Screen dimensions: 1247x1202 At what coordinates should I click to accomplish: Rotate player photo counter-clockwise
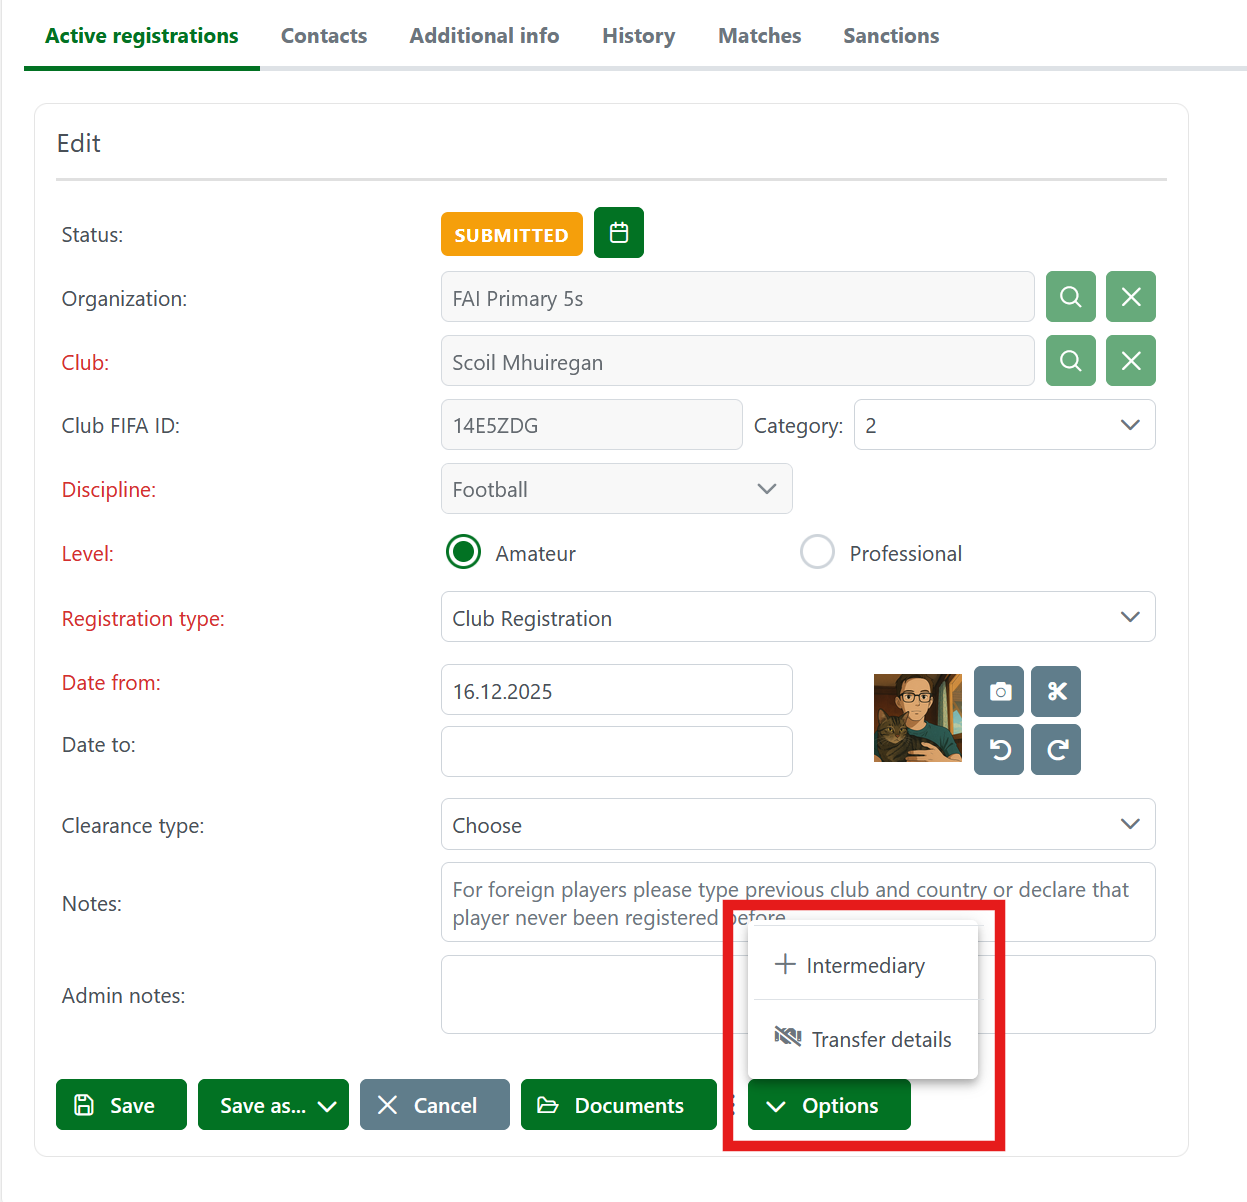point(999,749)
